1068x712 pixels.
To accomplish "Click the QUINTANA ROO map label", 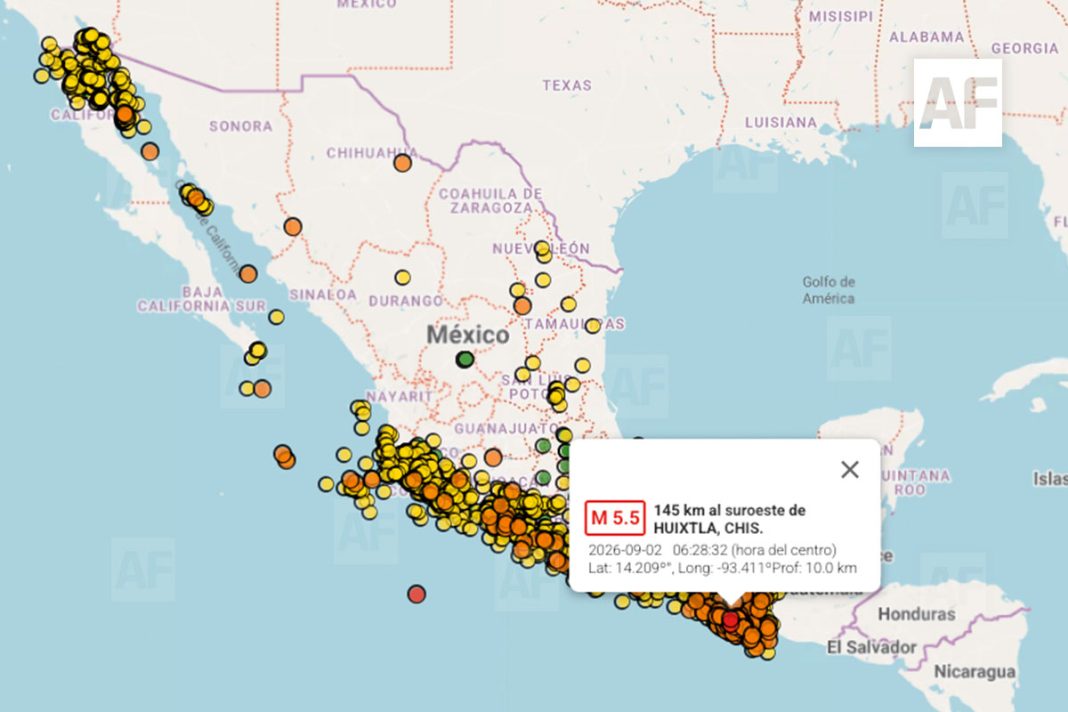I will (x=915, y=482).
